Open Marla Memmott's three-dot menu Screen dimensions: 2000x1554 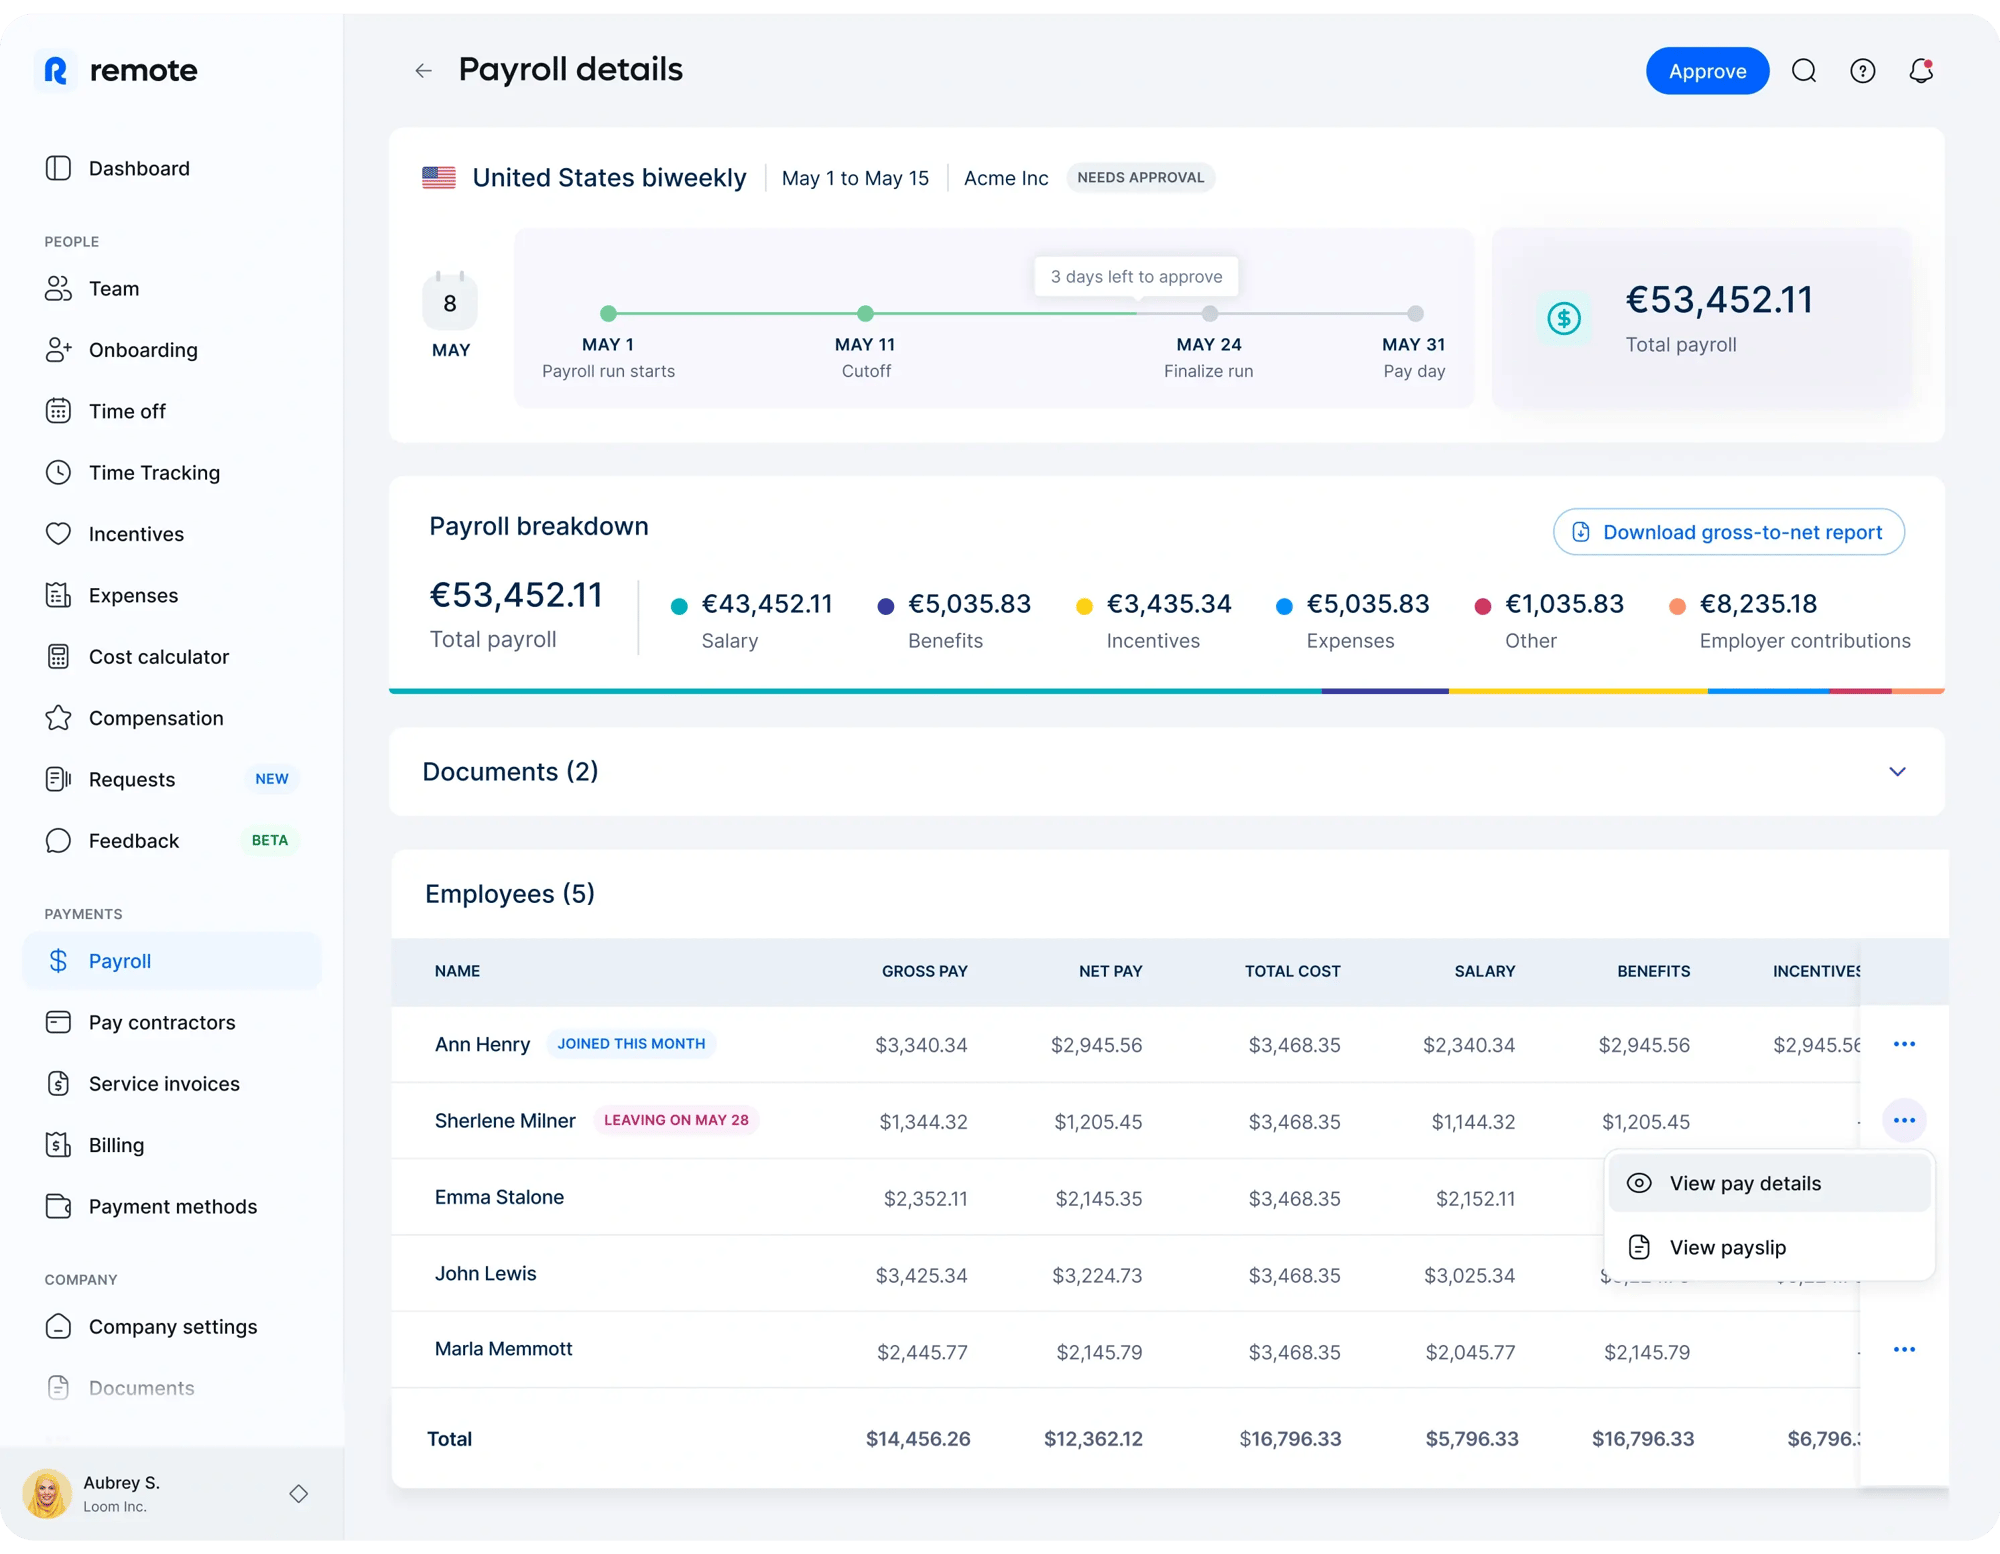1903,1350
